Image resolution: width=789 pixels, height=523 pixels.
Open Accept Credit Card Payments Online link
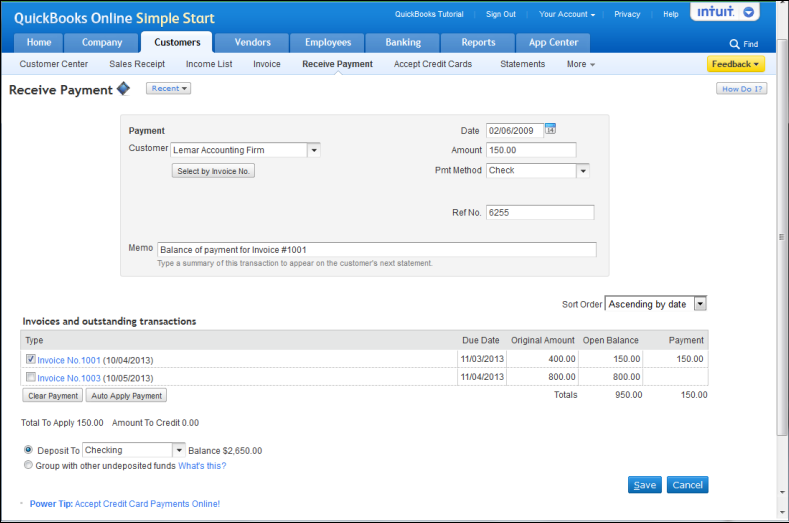pos(147,504)
